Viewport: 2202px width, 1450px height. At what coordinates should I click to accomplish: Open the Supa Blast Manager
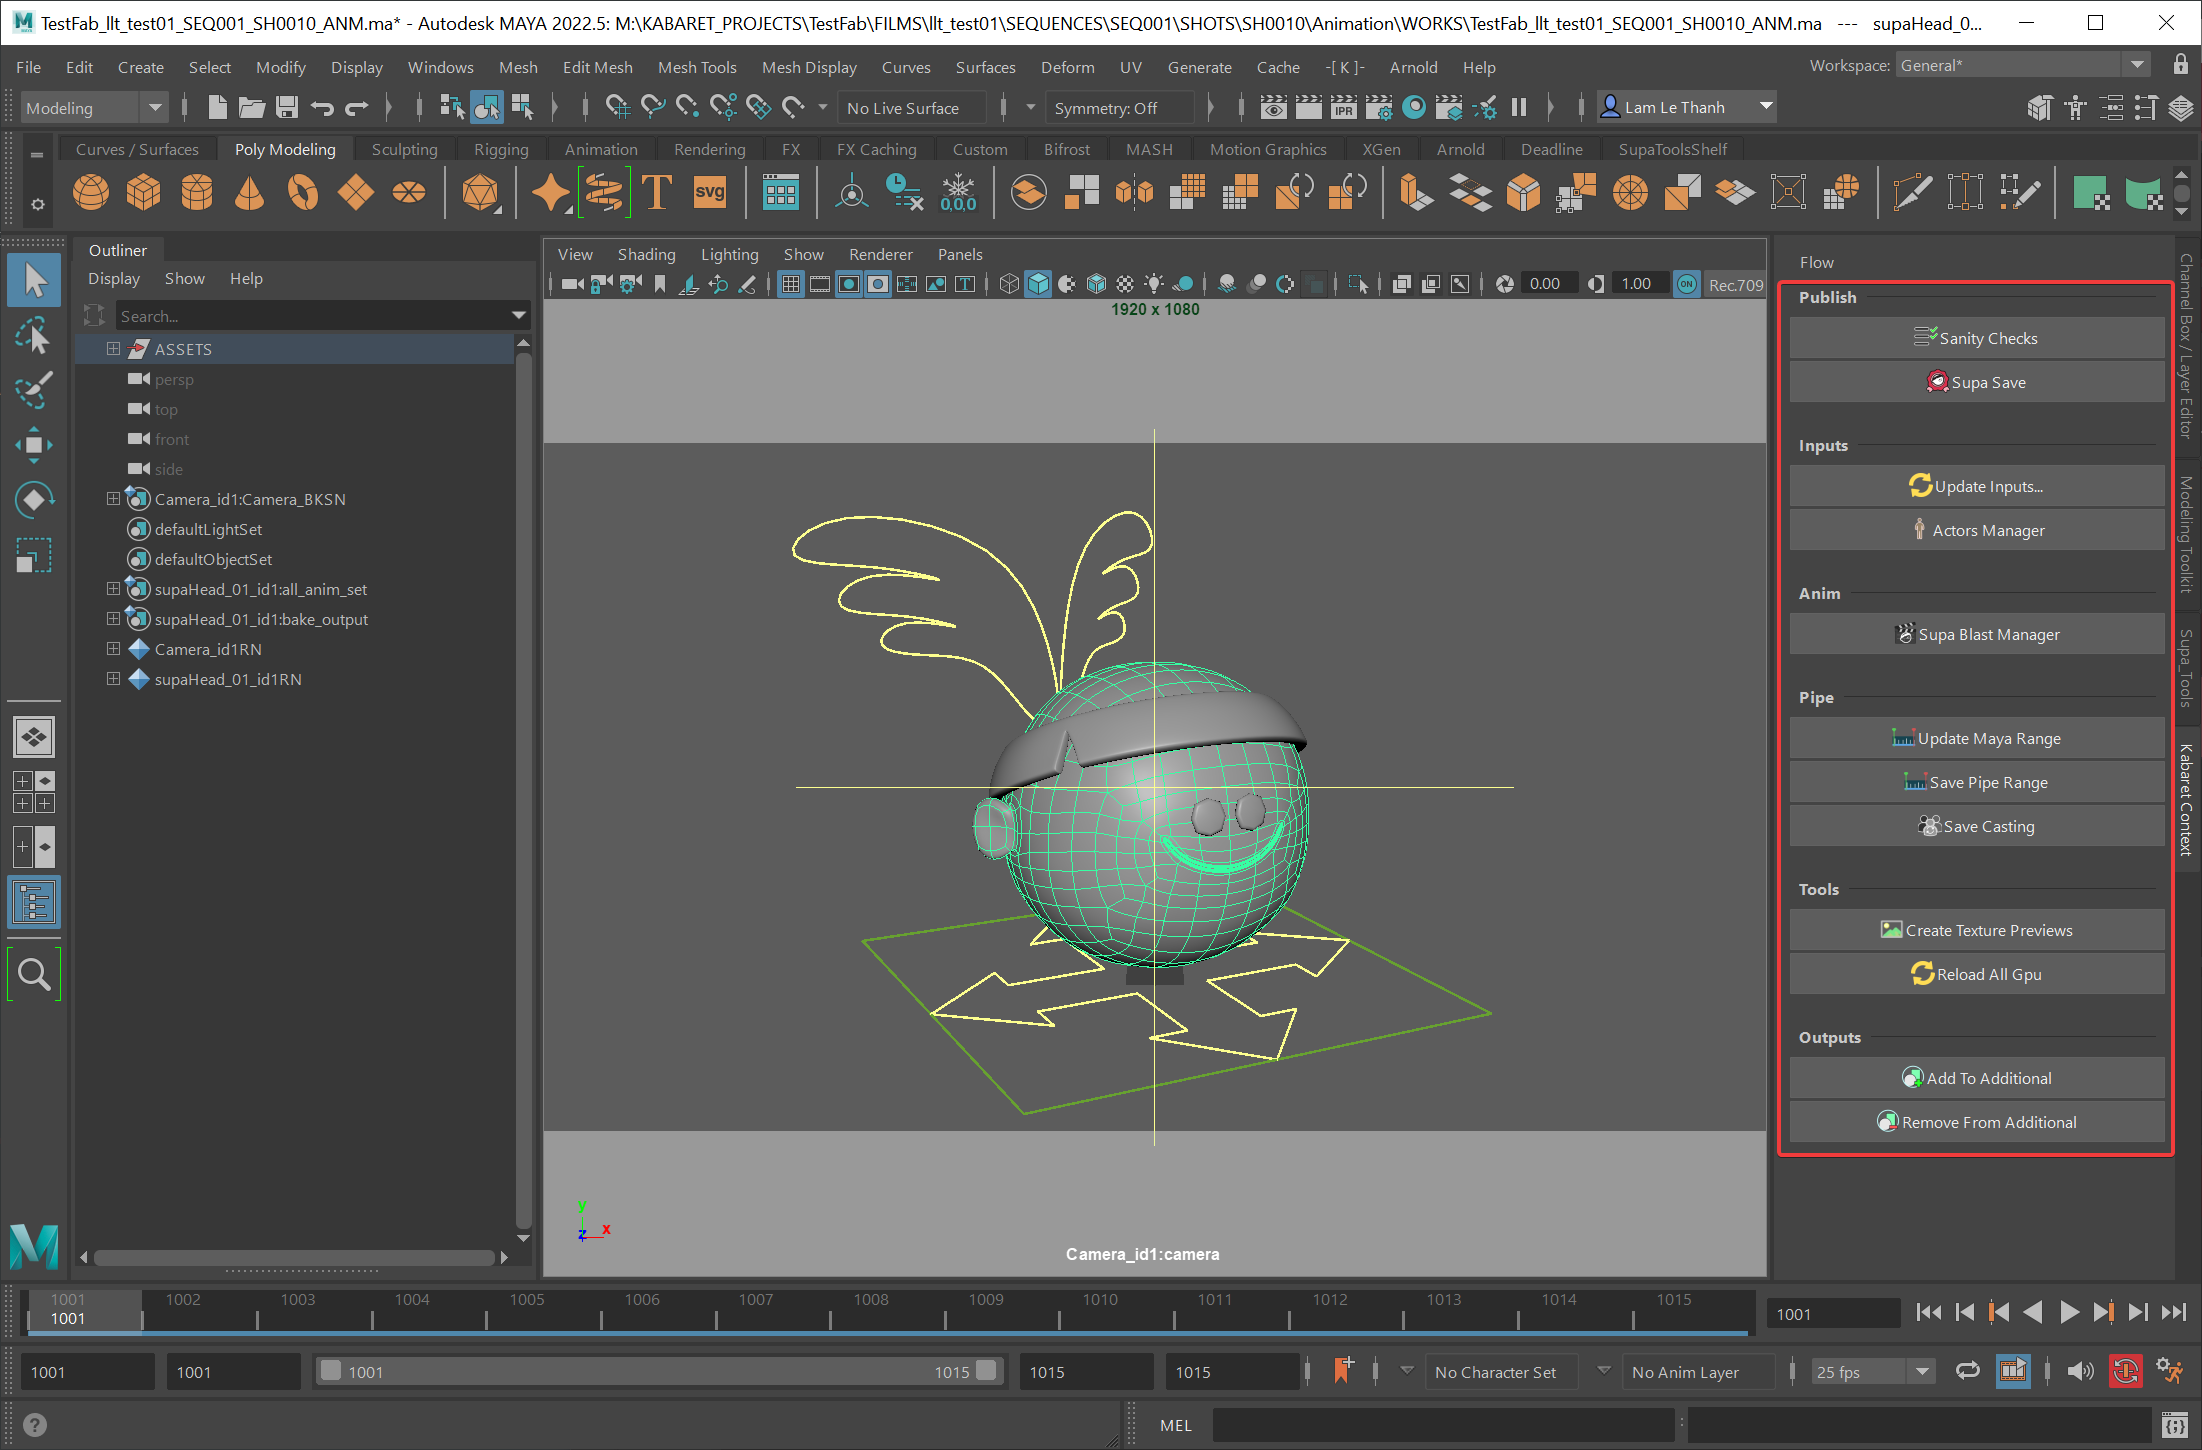(x=1976, y=634)
